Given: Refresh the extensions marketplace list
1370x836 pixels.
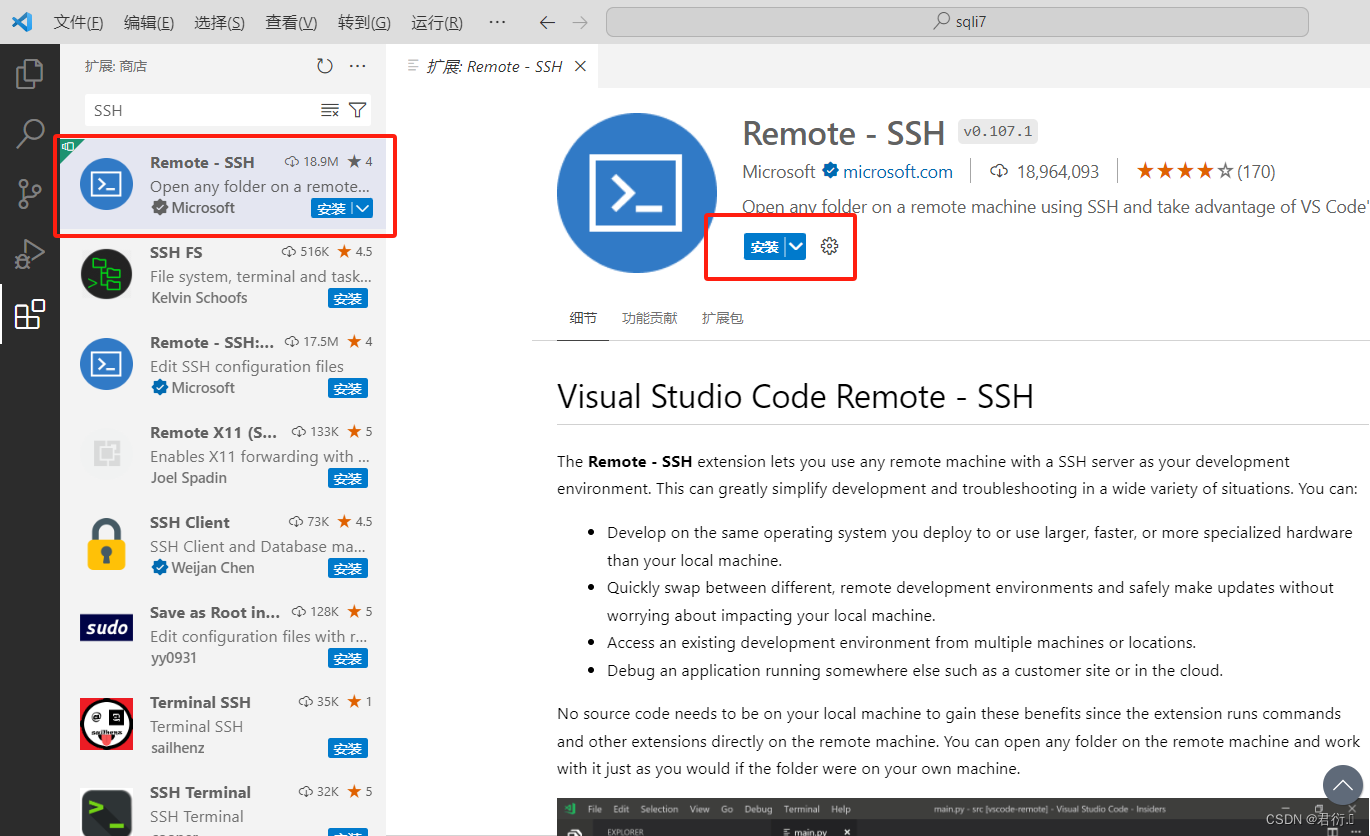Looking at the screenshot, I should pyautogui.click(x=325, y=66).
